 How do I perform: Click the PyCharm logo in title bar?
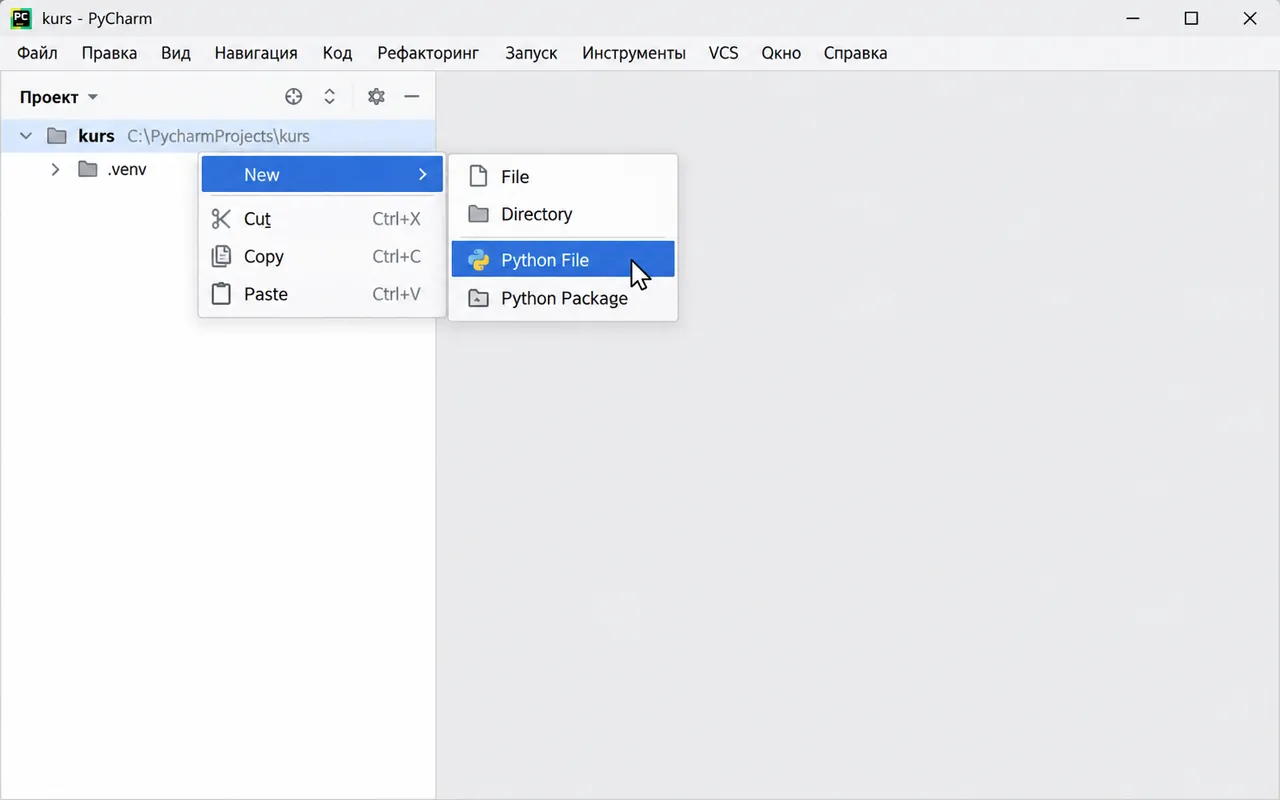pyautogui.click(x=20, y=18)
